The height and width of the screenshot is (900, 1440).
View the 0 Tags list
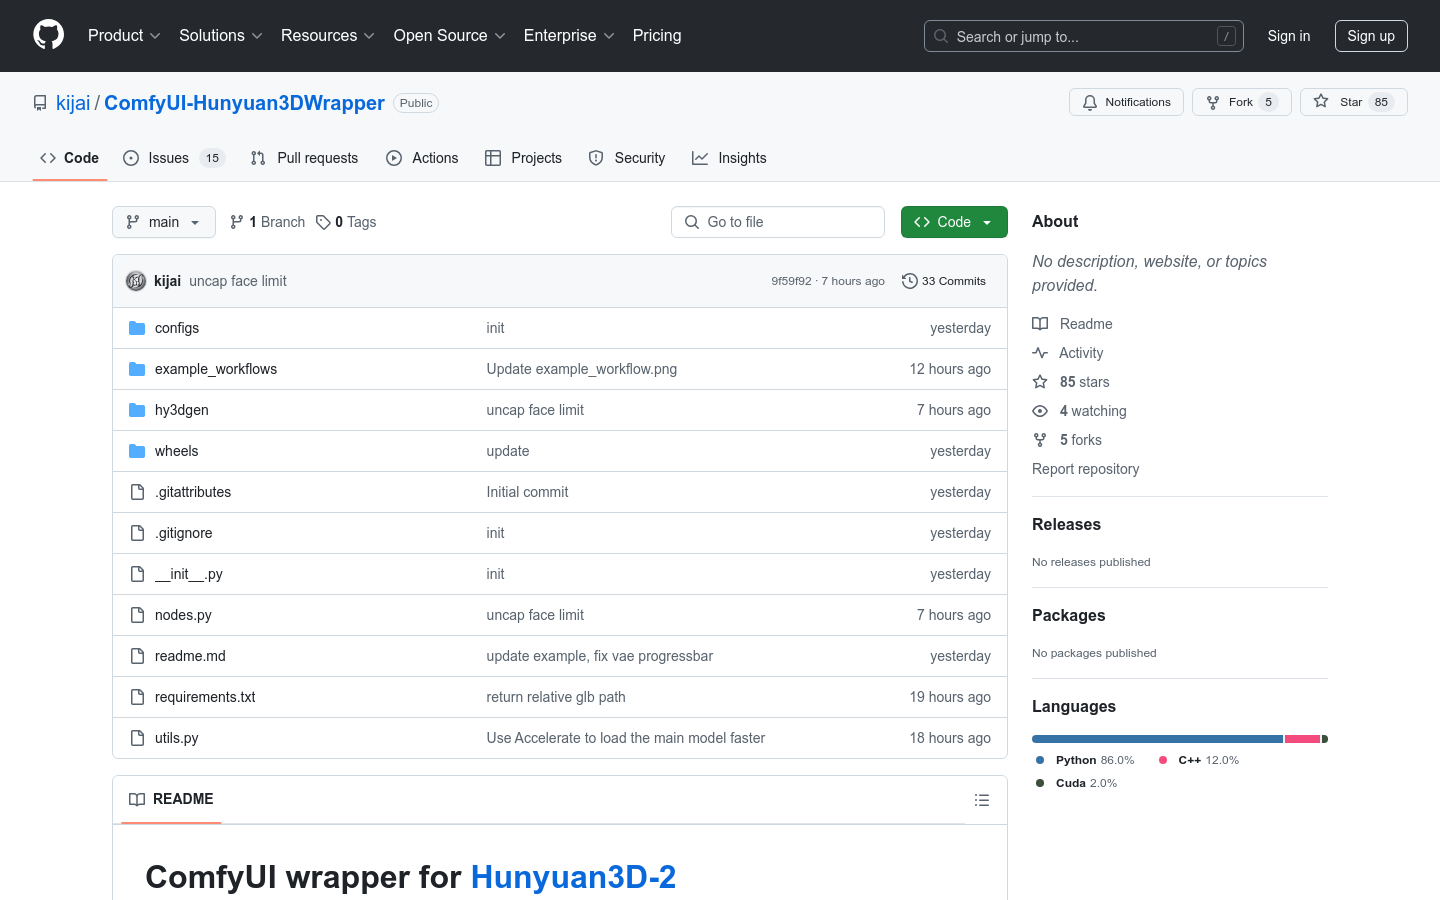click(346, 222)
